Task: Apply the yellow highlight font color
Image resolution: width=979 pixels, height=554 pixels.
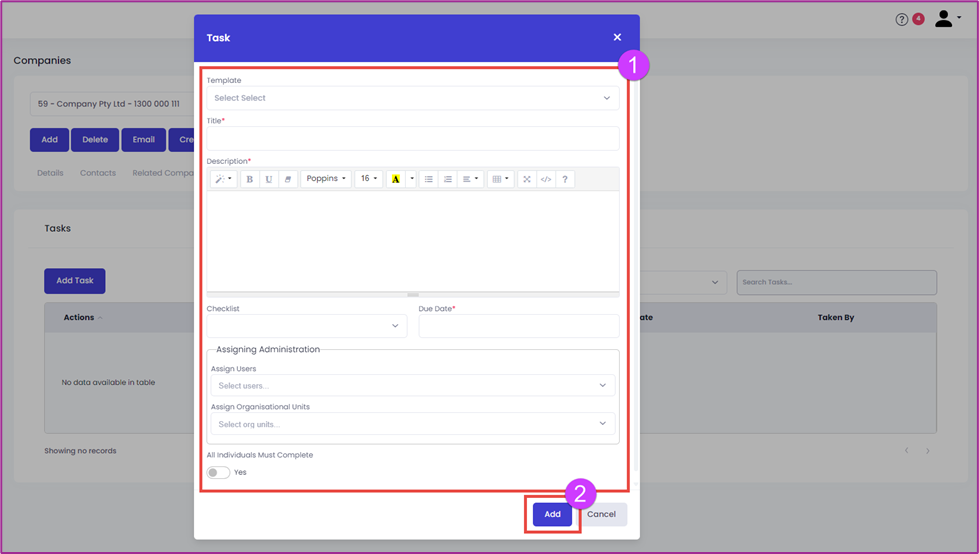Action: pyautogui.click(x=396, y=179)
